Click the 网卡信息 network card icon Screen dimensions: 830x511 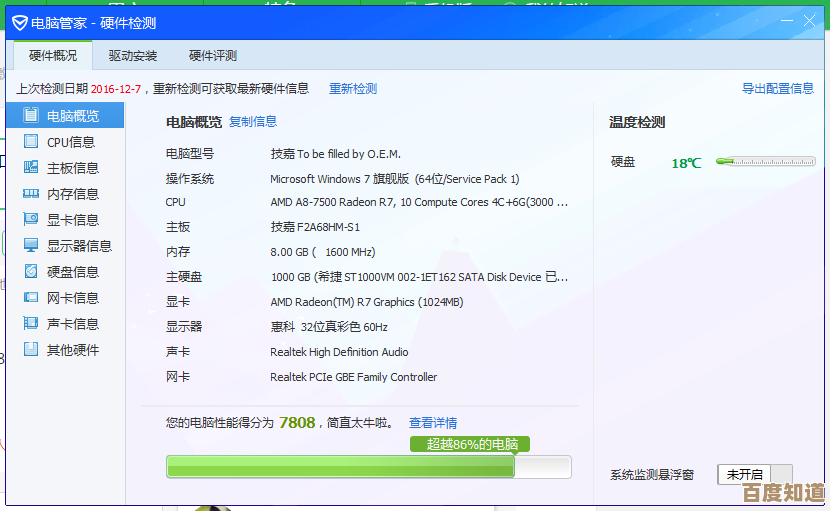(x=31, y=297)
